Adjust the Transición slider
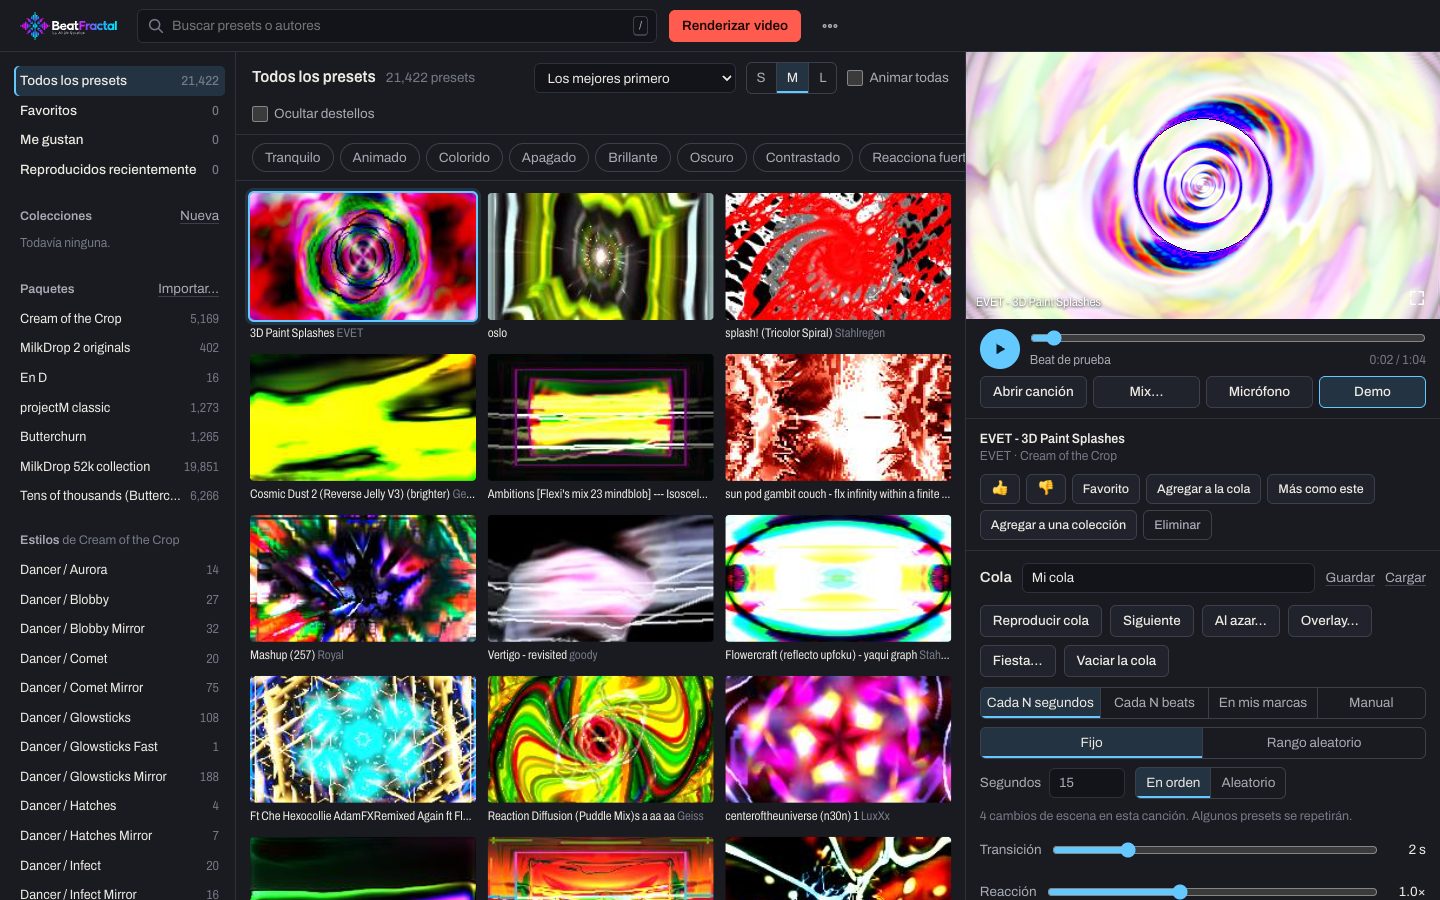This screenshot has height=900, width=1440. (1215, 850)
